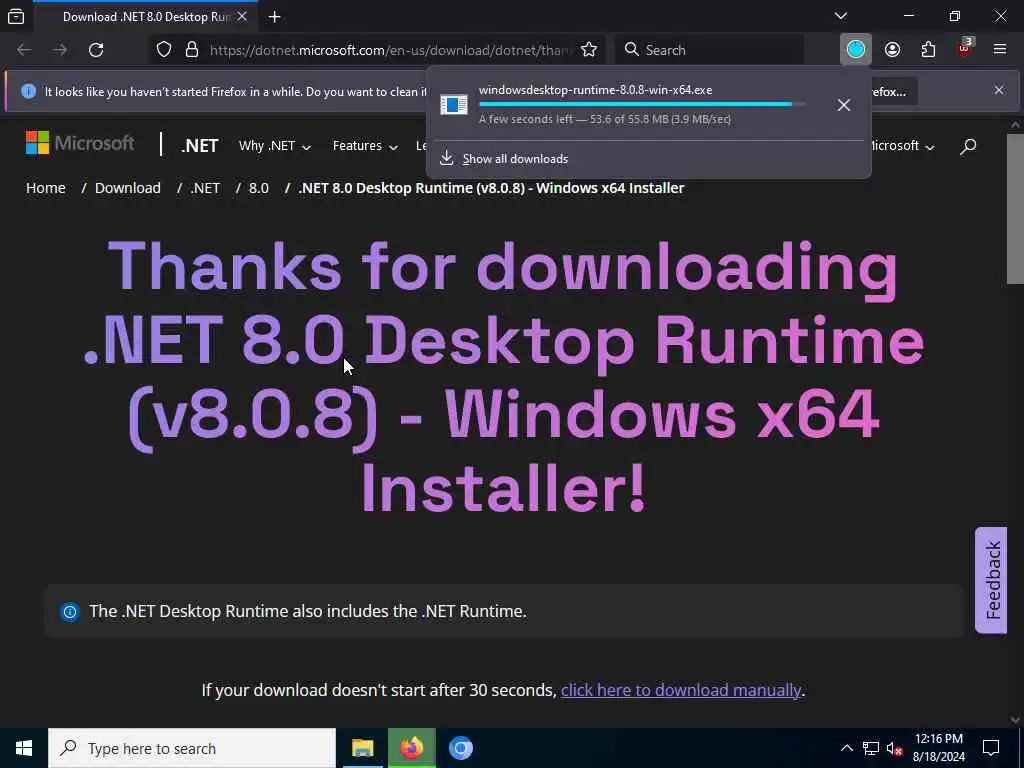The image size is (1024, 768).
Task: Cancel the windowsdesktop-runtime download
Action: pyautogui.click(x=844, y=104)
